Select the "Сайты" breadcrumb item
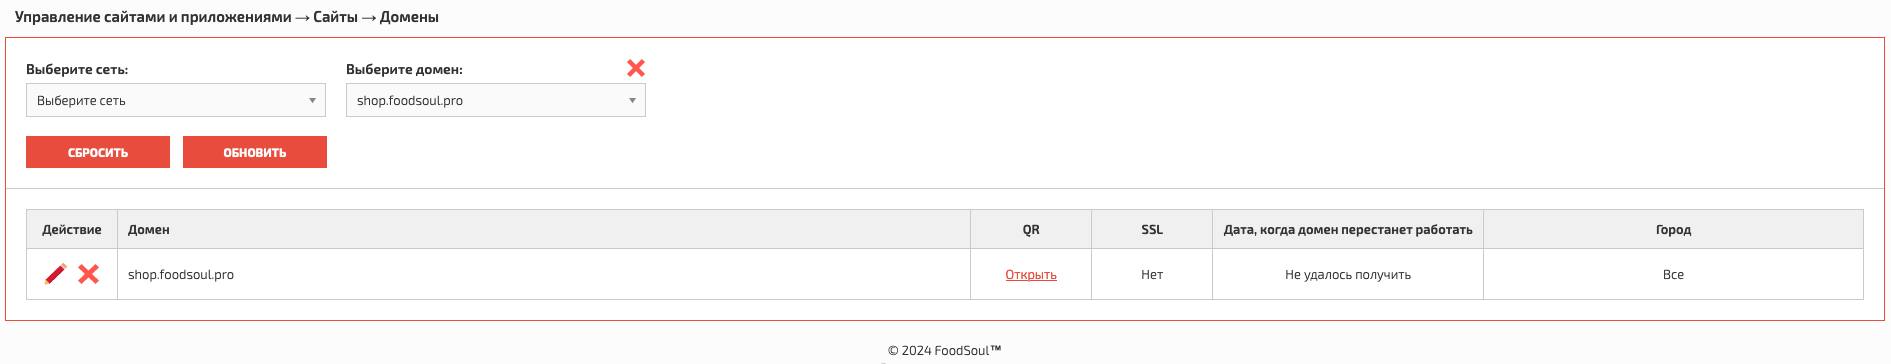 pos(335,17)
